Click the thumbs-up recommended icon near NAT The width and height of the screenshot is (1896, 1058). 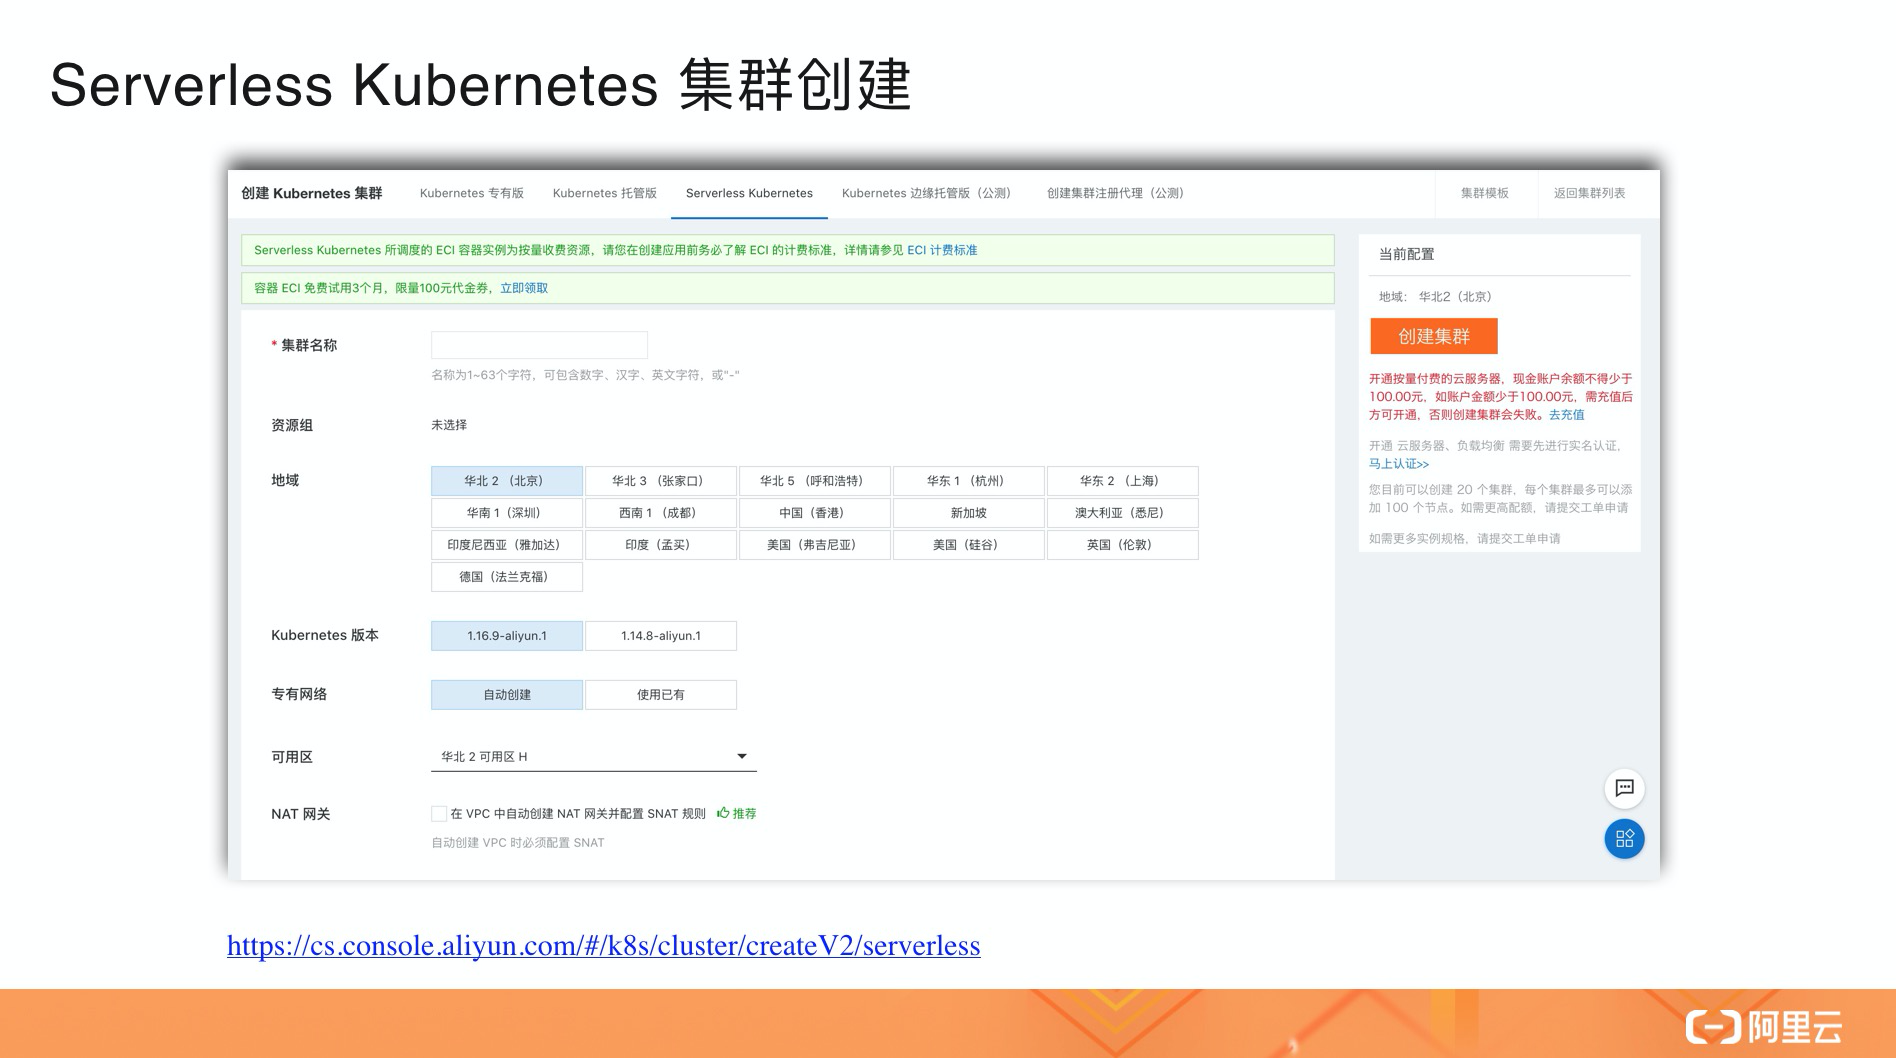coord(723,813)
